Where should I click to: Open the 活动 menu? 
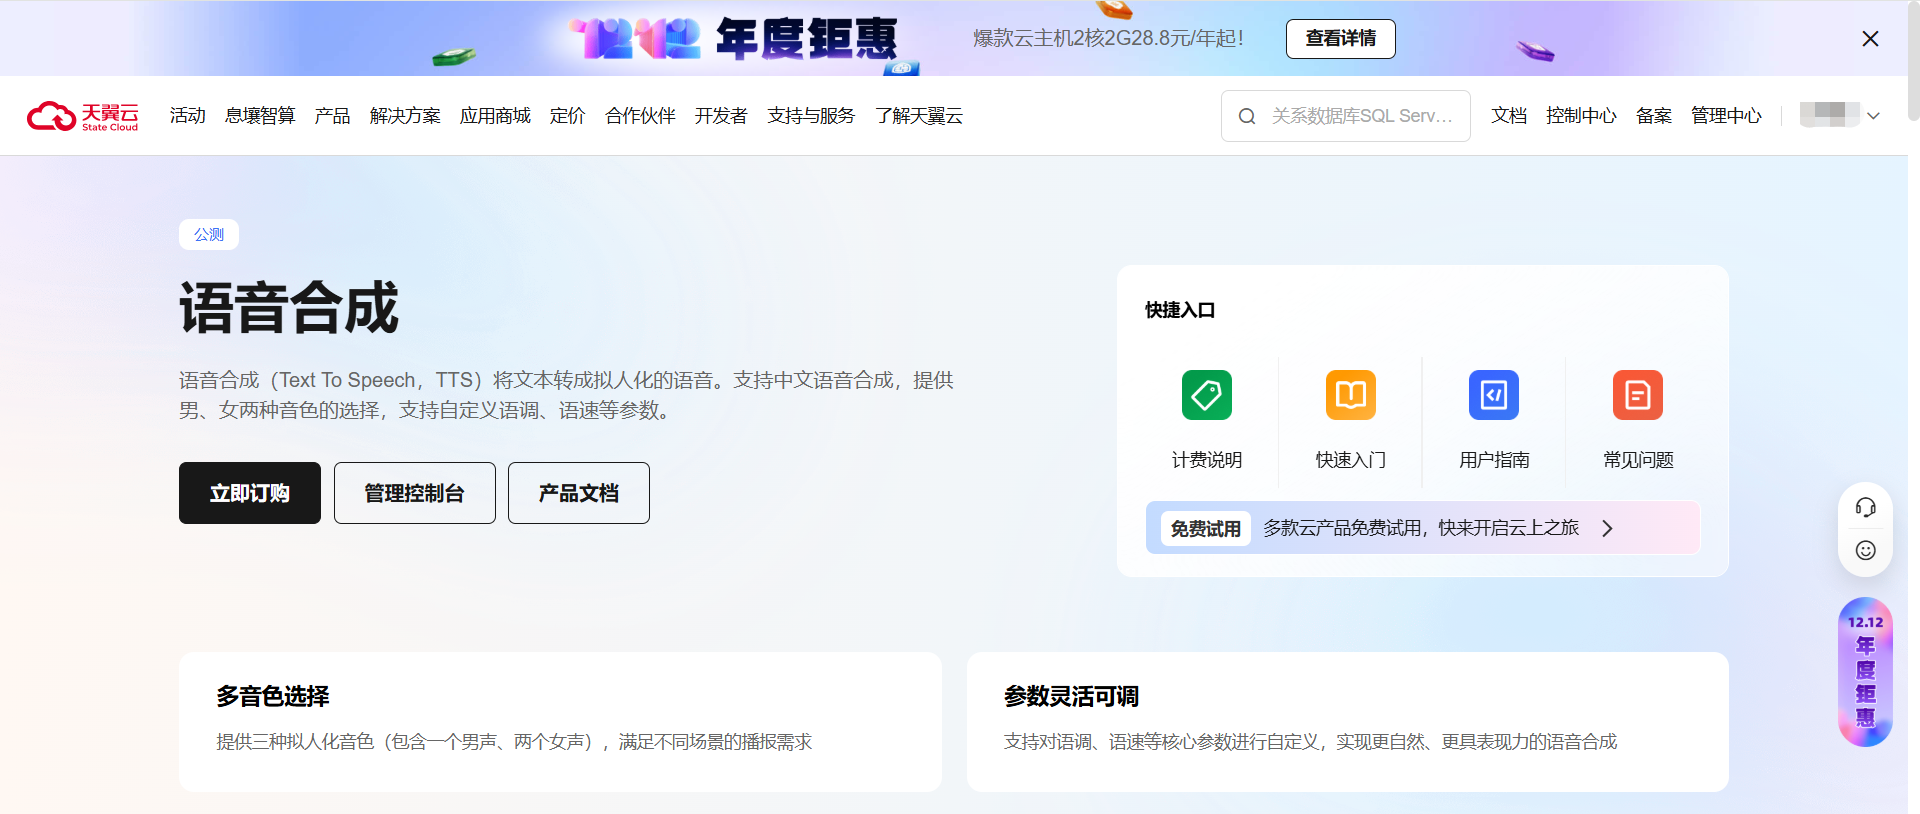188,116
